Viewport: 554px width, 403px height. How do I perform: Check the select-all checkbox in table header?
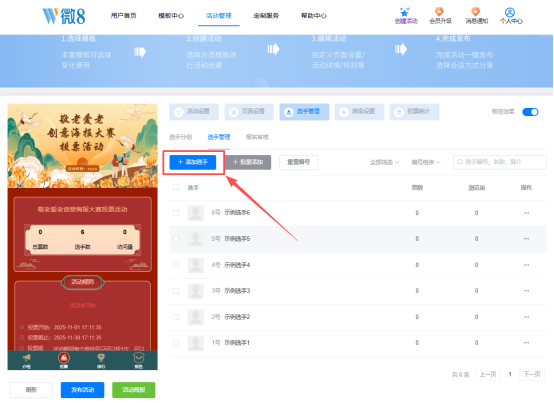176,187
